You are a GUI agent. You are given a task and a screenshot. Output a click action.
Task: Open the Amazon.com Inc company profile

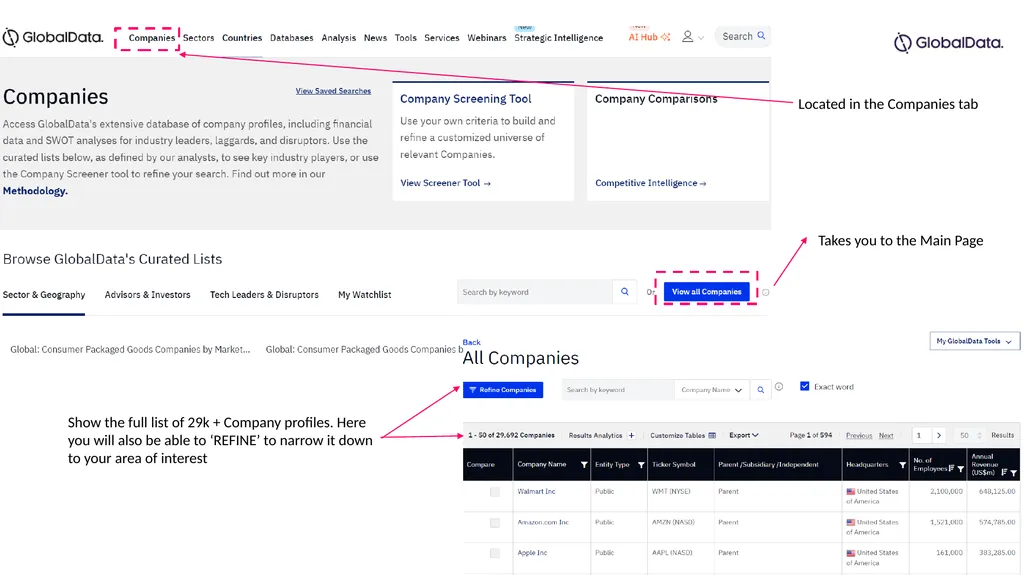click(x=543, y=522)
